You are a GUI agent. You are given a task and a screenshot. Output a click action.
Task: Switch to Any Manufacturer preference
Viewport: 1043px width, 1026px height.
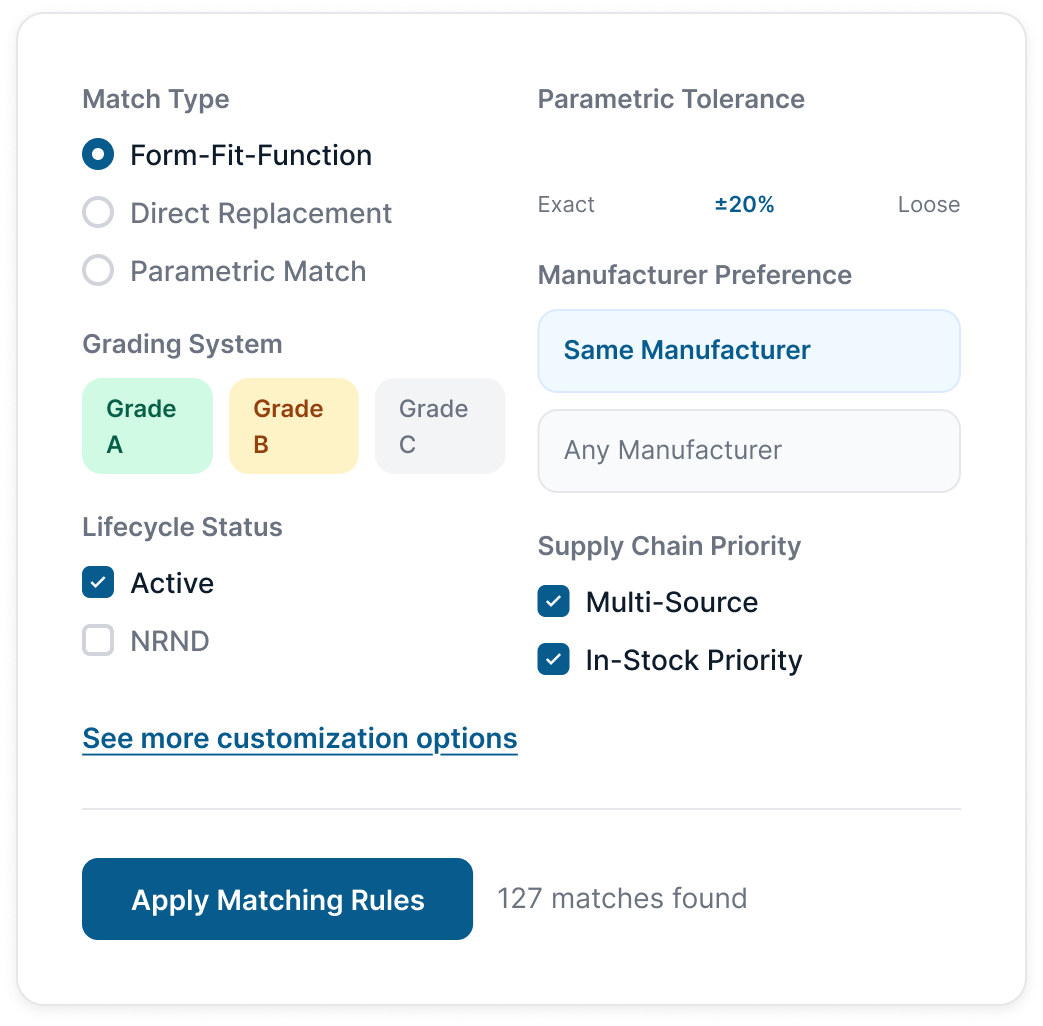(748, 451)
